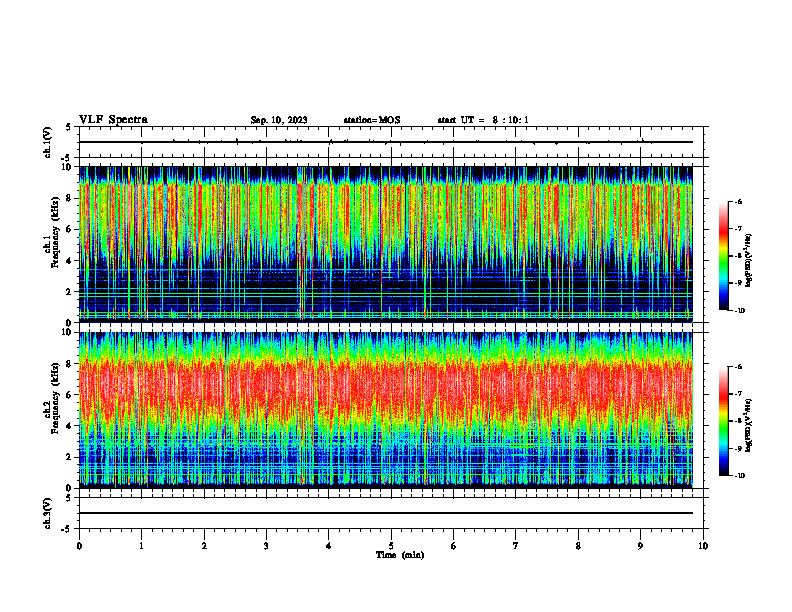The height and width of the screenshot is (612, 792).
Task: Click time axis tick label "0"
Action: point(79,546)
